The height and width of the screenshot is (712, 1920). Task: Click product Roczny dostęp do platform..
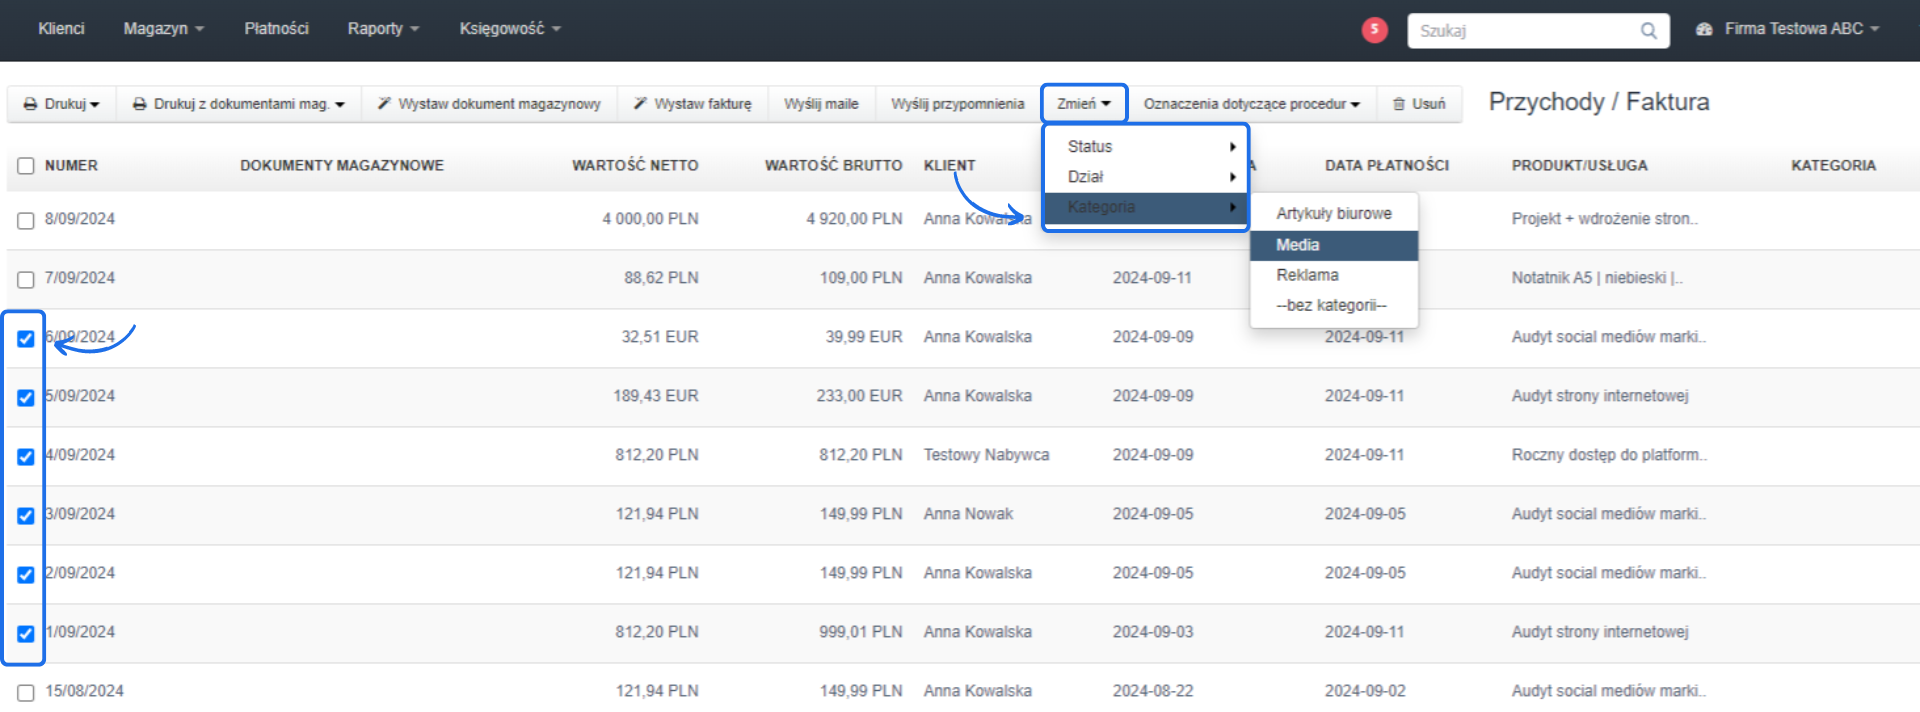pyautogui.click(x=1609, y=455)
